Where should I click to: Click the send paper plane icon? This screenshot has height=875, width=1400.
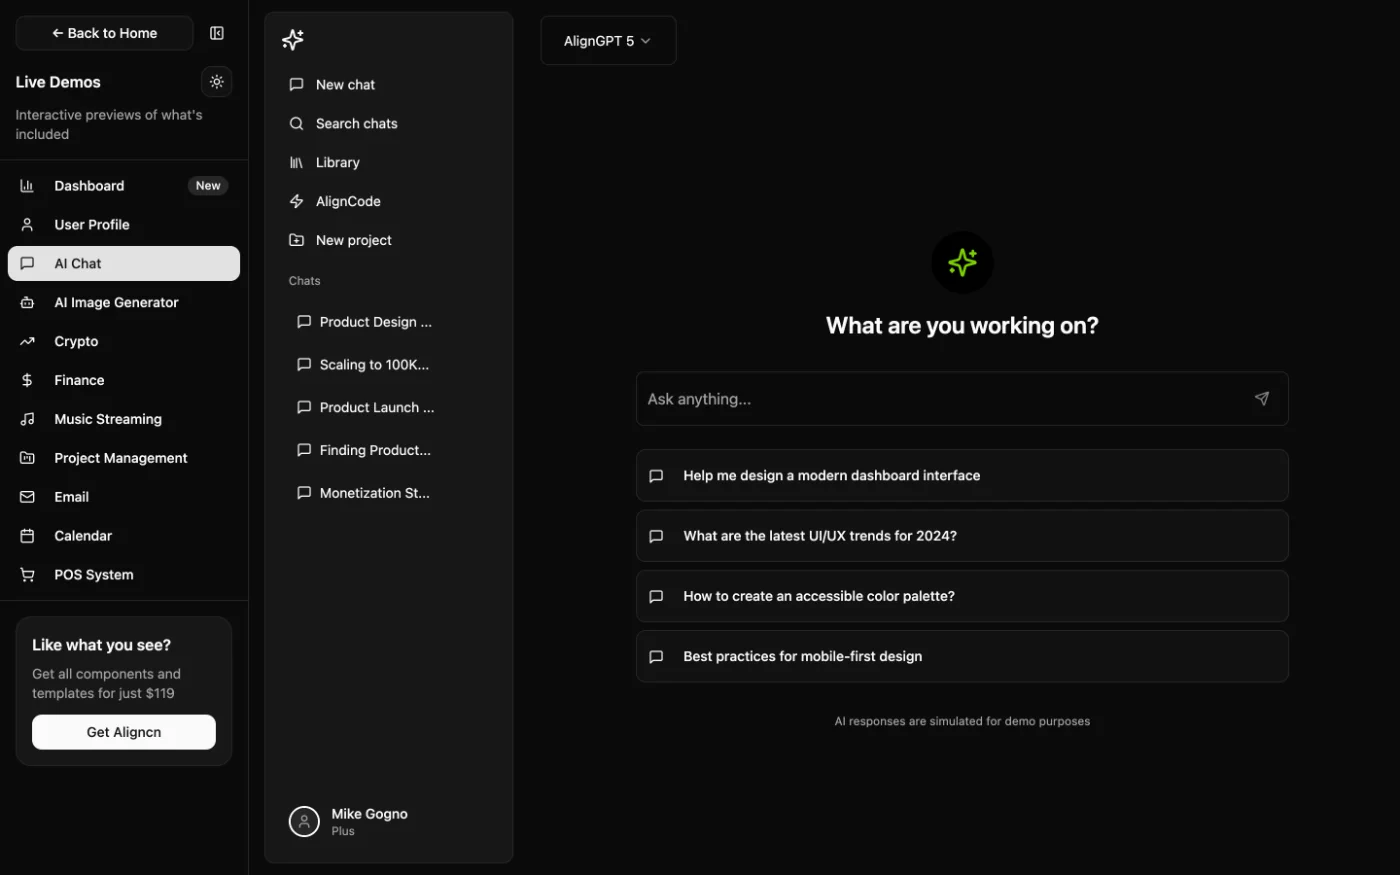pos(1262,399)
